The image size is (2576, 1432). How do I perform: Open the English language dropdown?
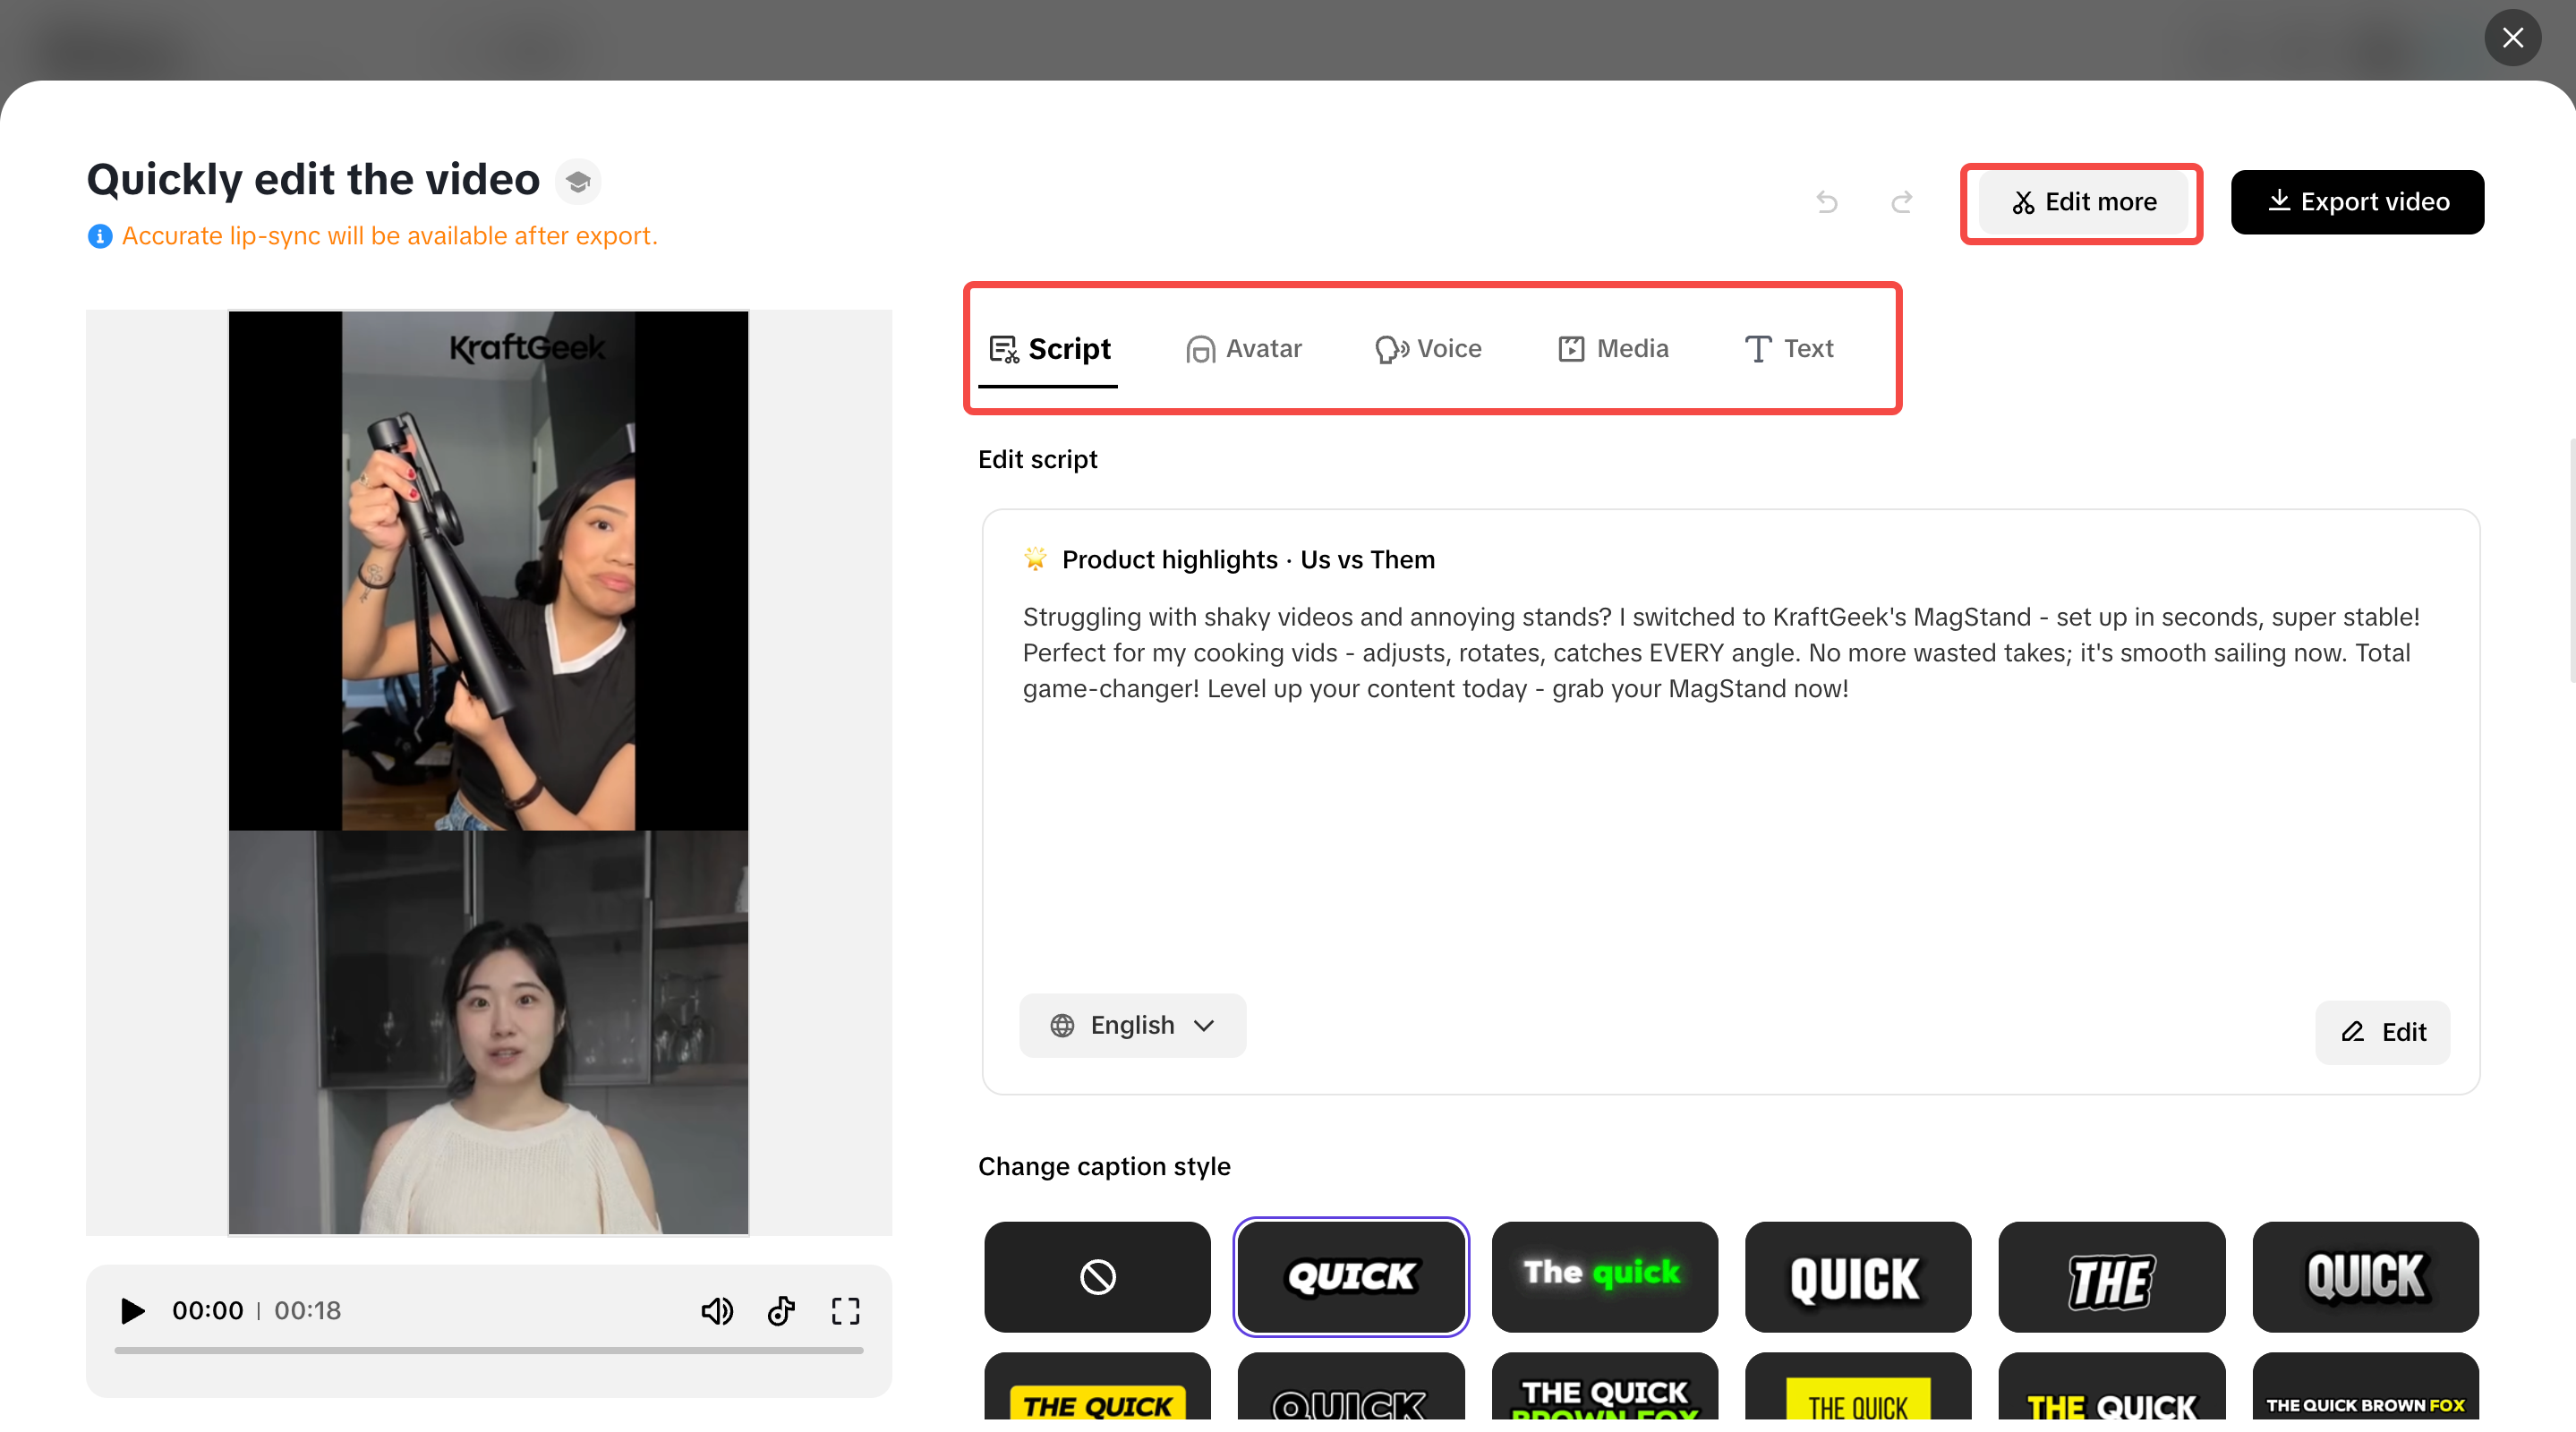1132,1025
